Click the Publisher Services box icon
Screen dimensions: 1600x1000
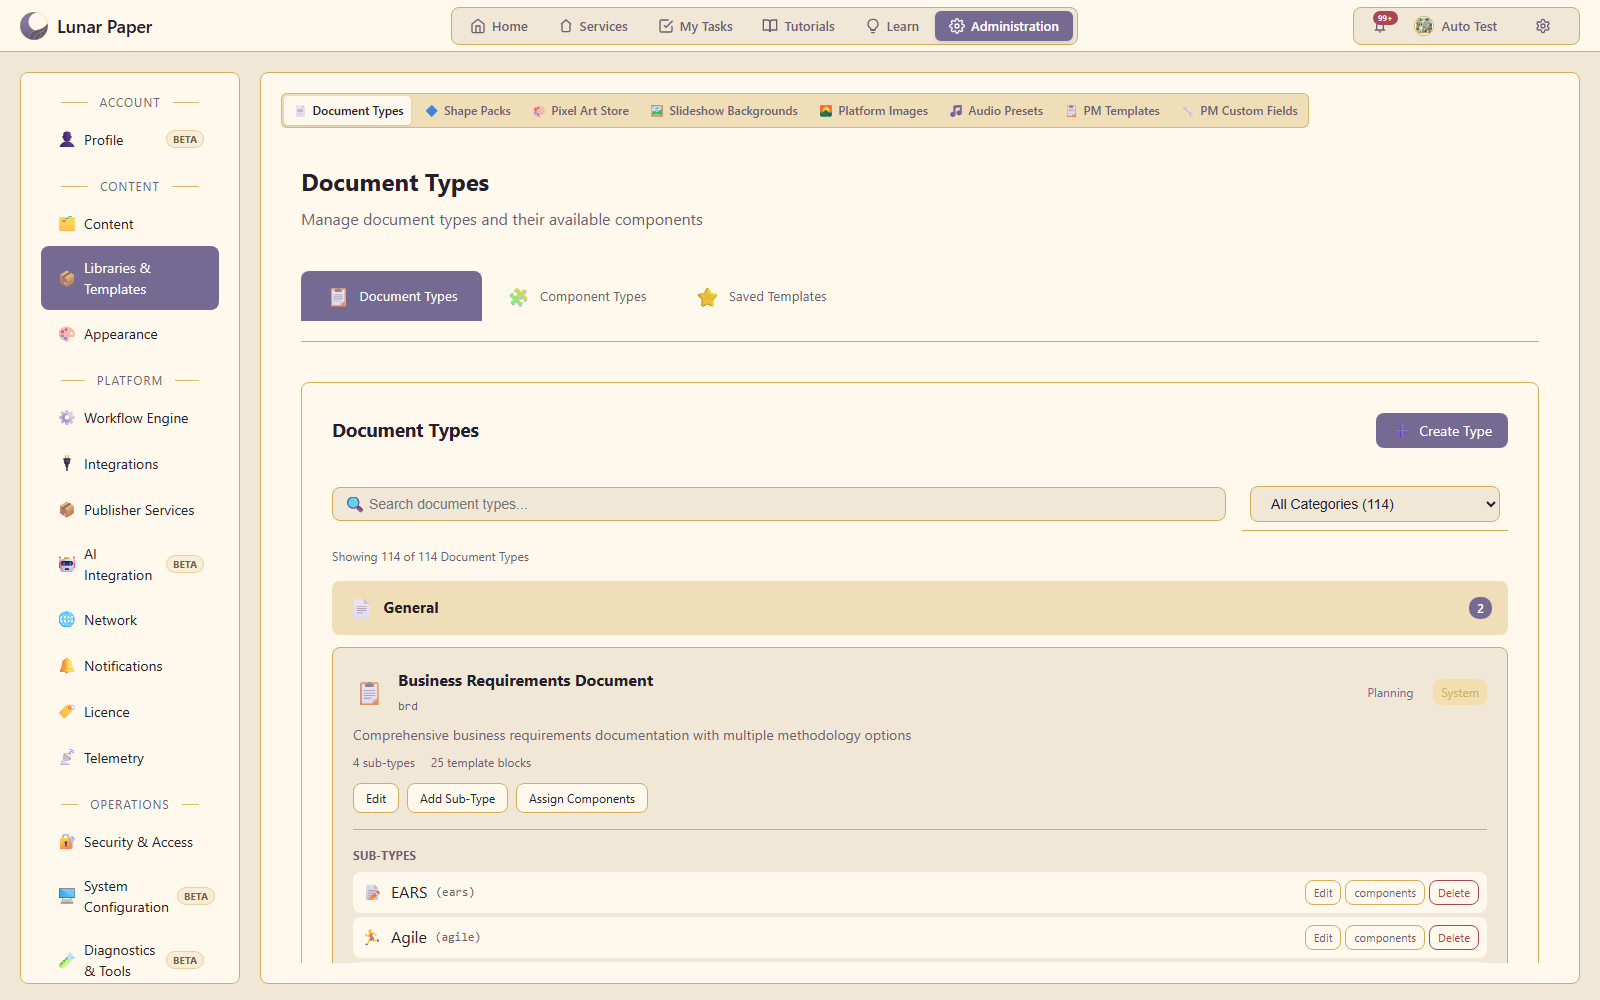click(67, 510)
